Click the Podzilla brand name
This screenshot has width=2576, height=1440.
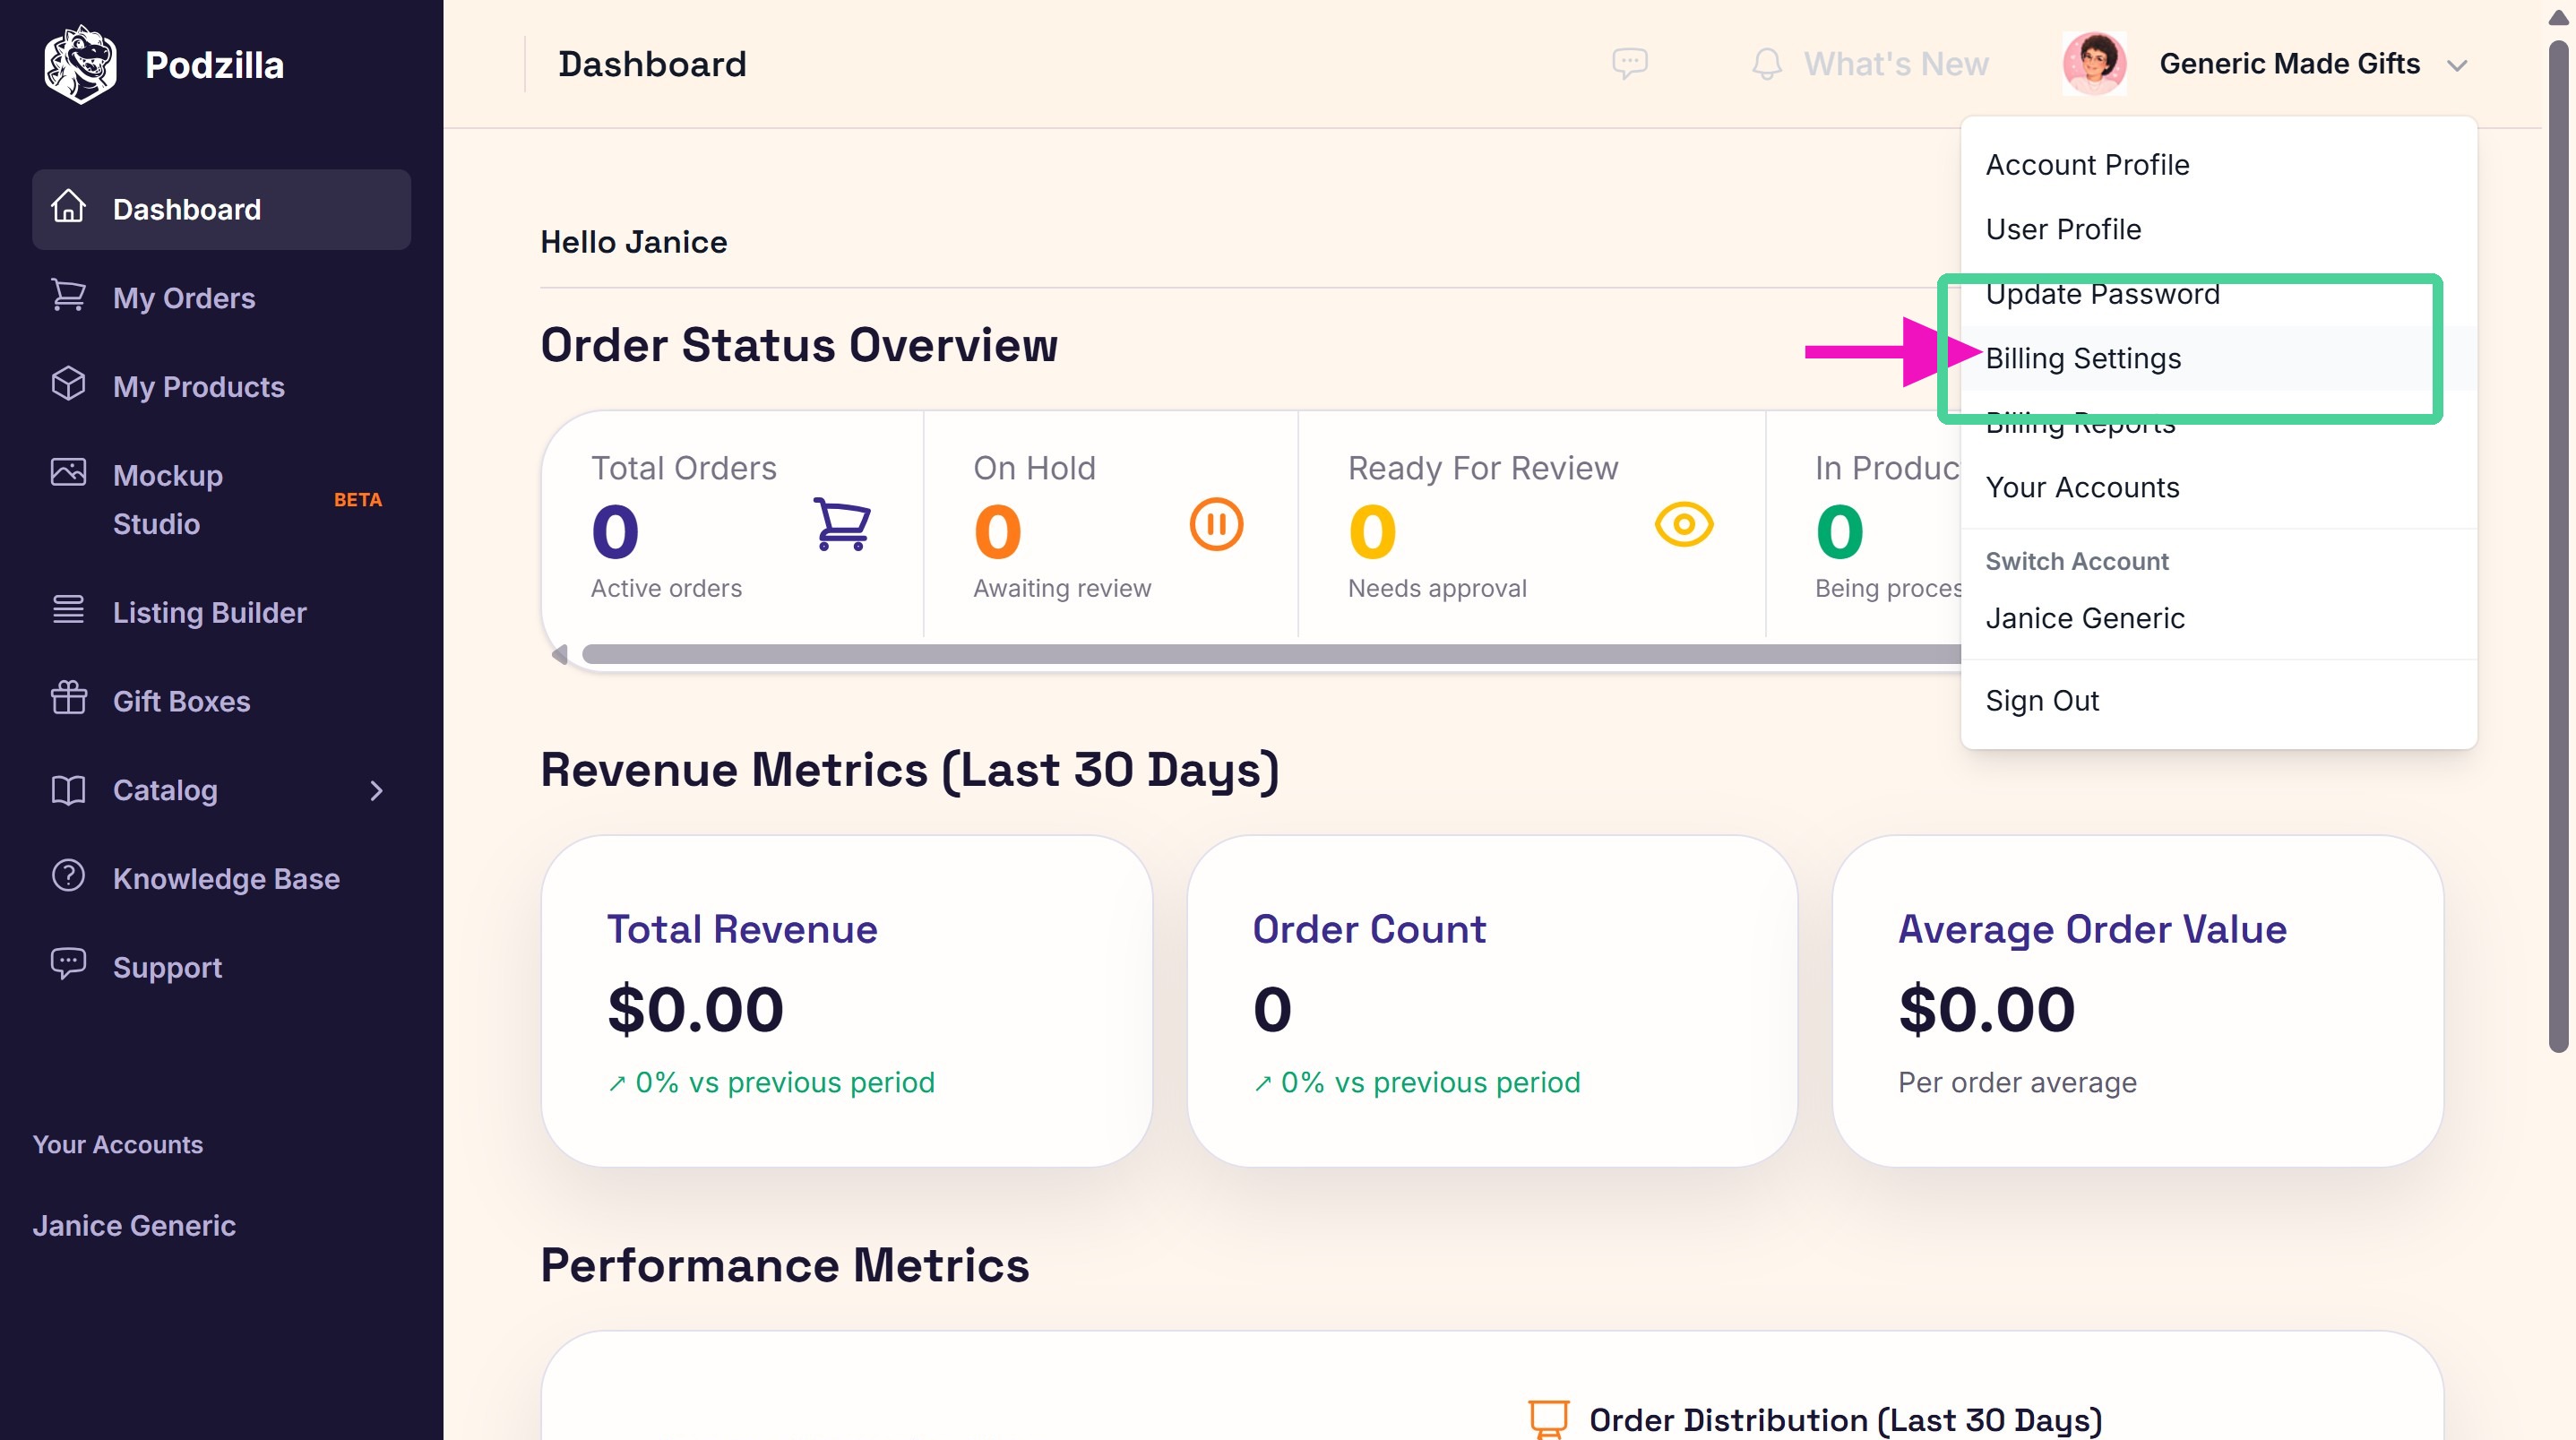[x=215, y=65]
